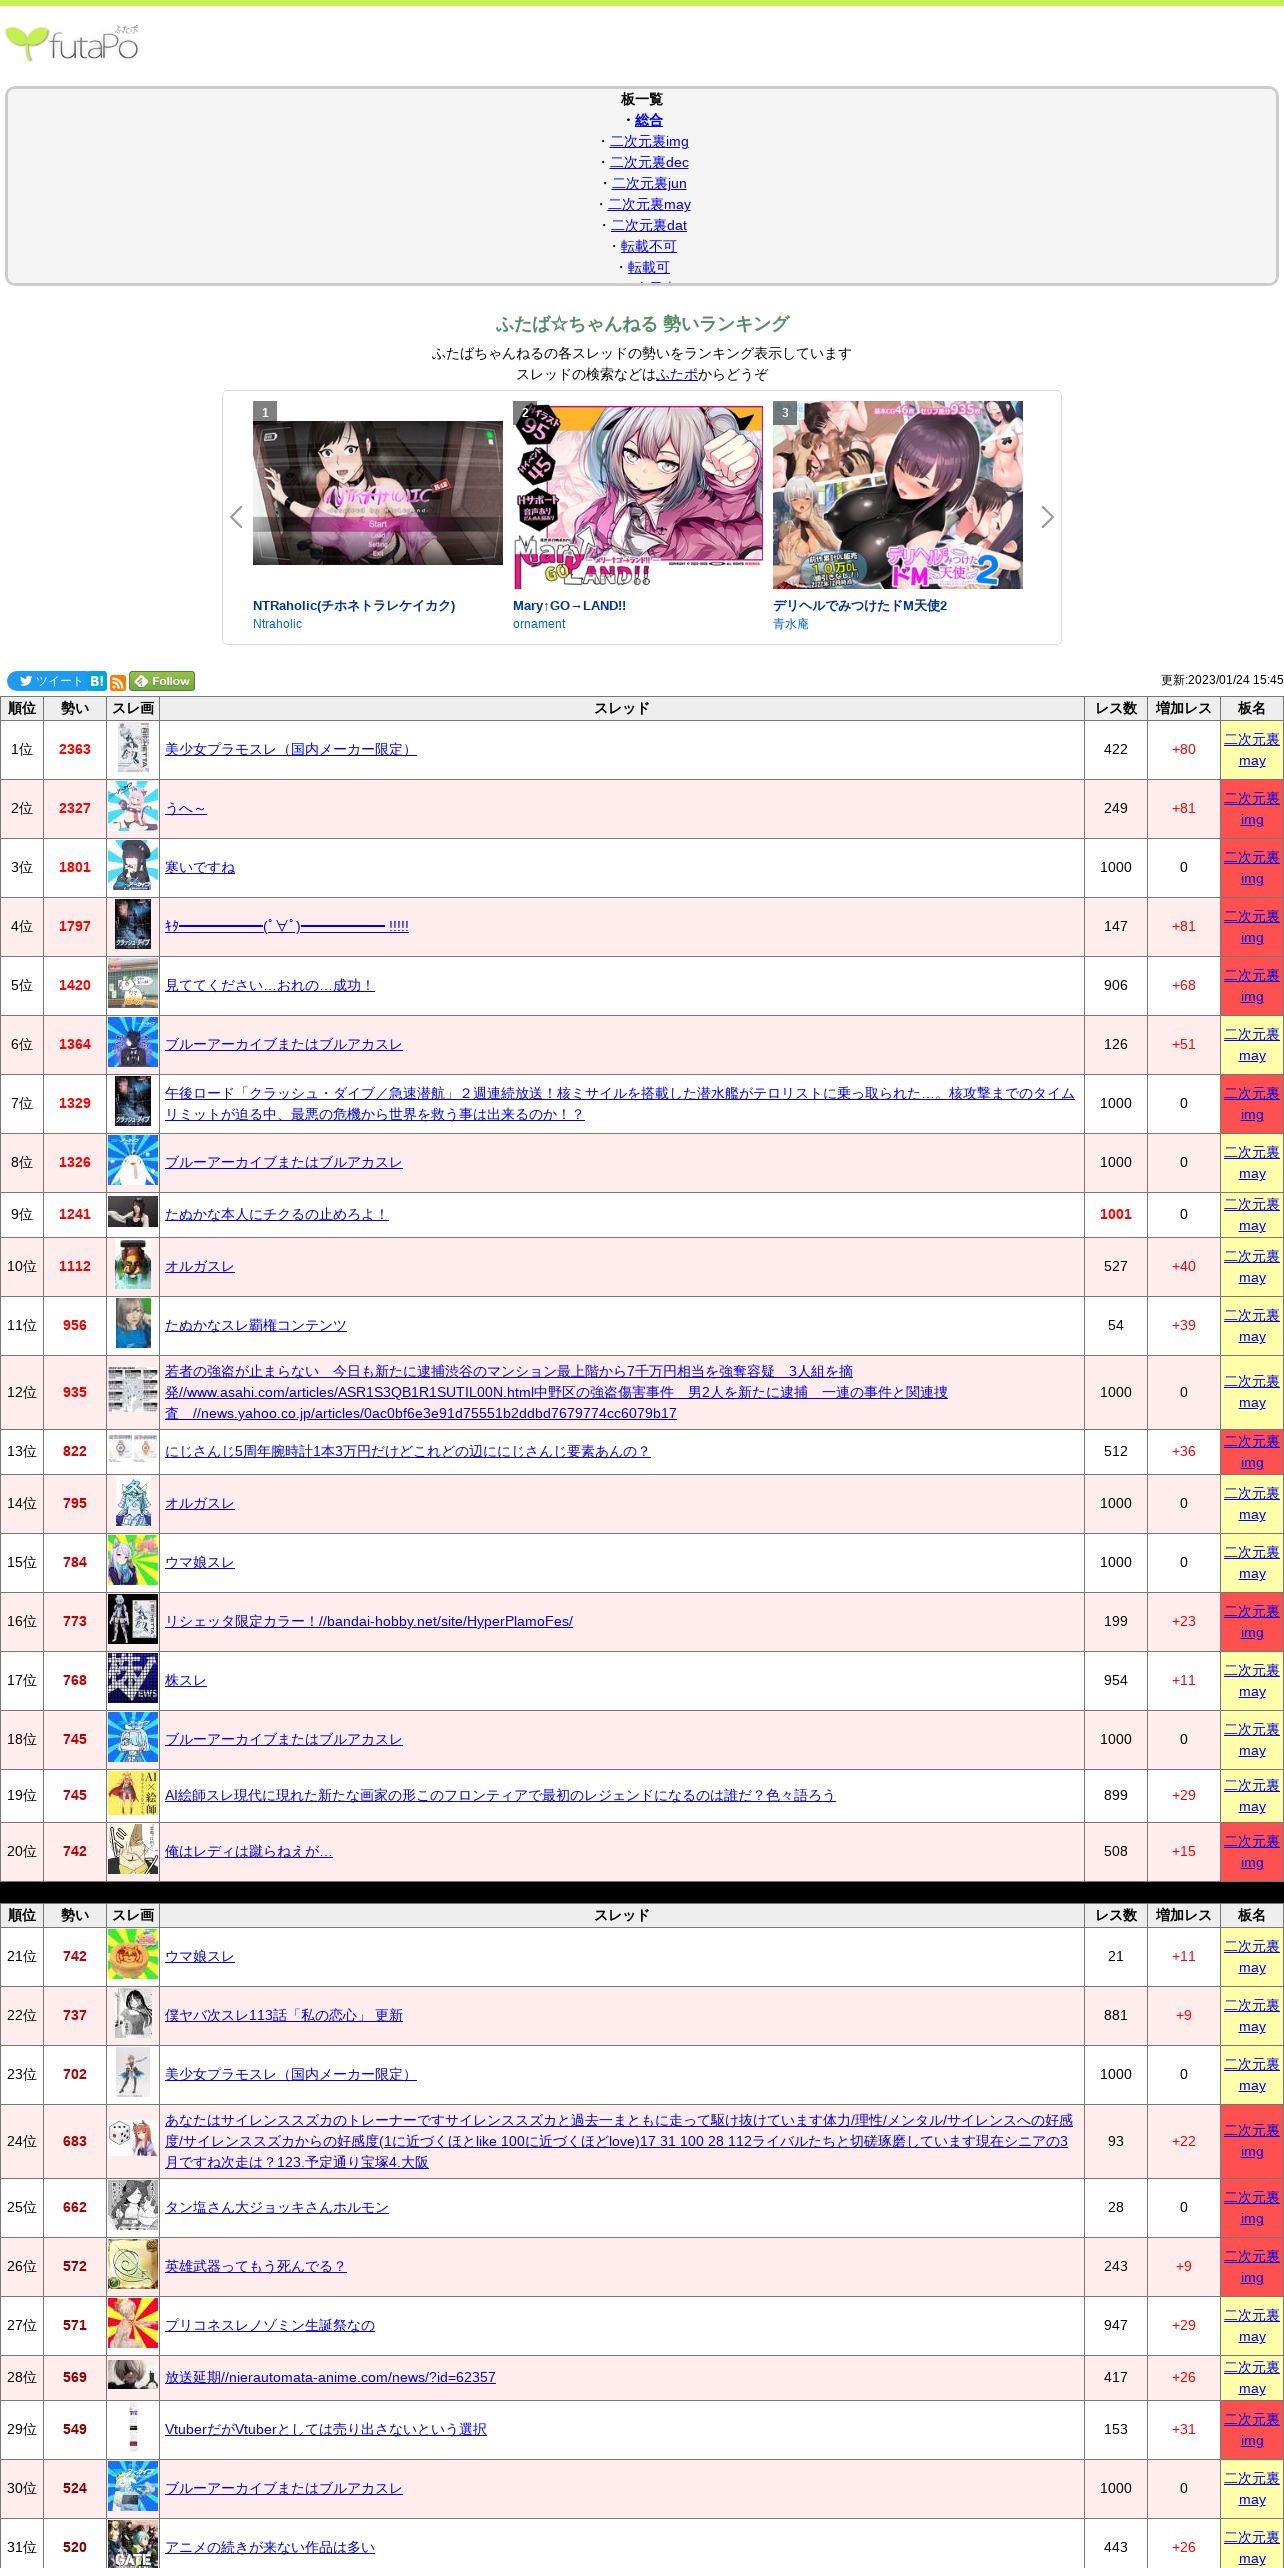Open the 寒いですね thread
The image size is (1284, 2568).
click(200, 867)
